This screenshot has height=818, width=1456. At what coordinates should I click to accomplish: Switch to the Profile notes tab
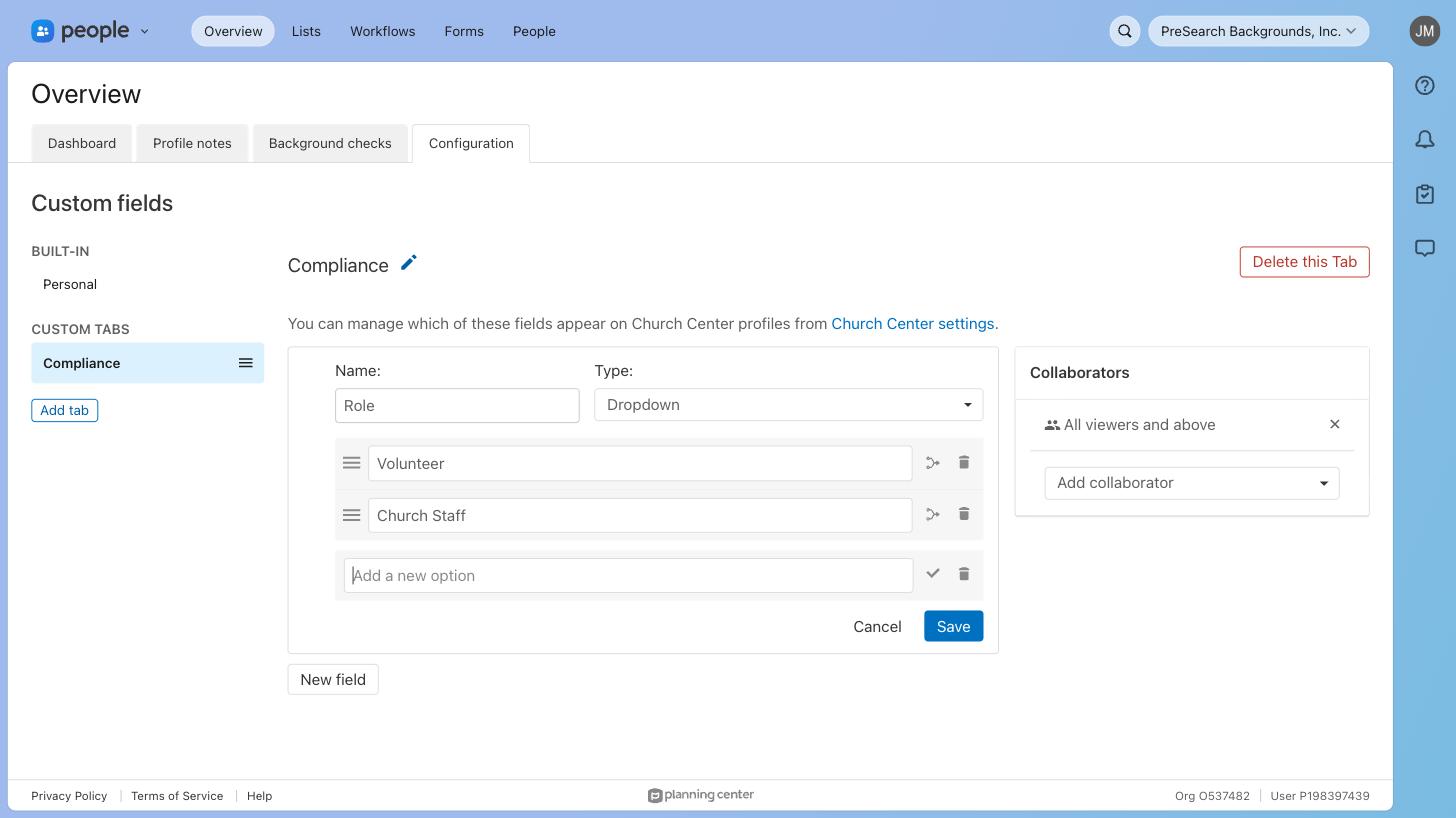192,143
